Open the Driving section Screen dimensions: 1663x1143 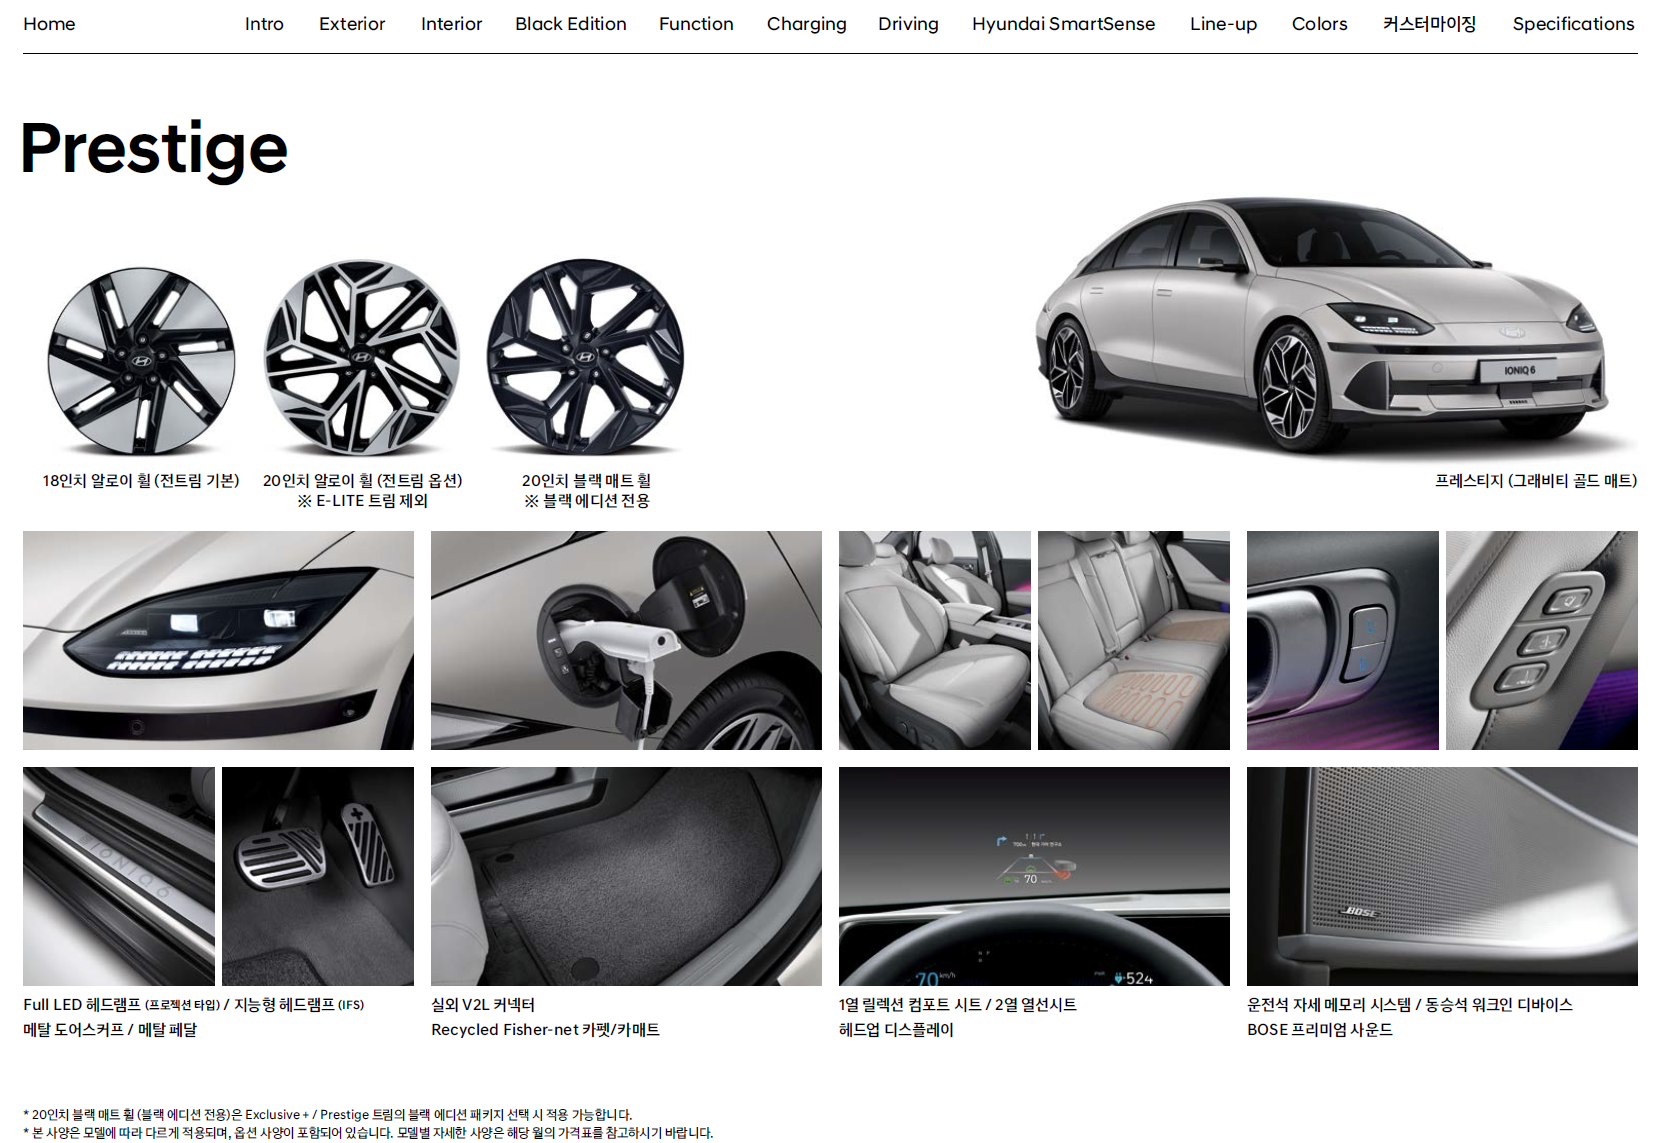point(908,24)
